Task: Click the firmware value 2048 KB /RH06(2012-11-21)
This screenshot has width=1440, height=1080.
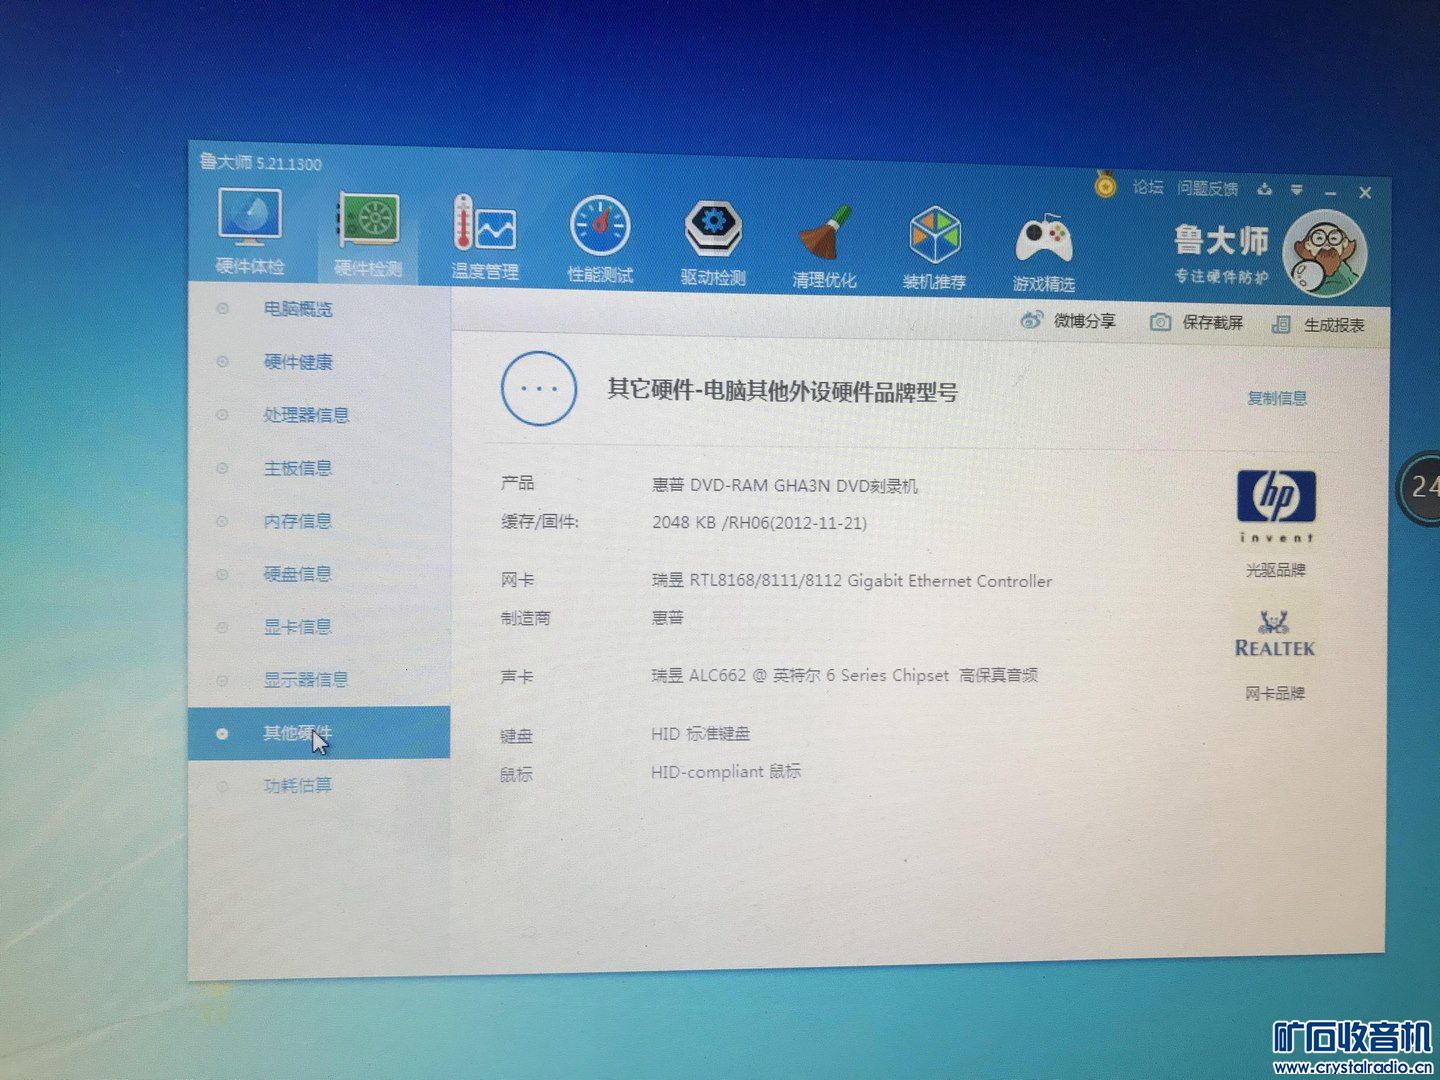Action: (759, 523)
